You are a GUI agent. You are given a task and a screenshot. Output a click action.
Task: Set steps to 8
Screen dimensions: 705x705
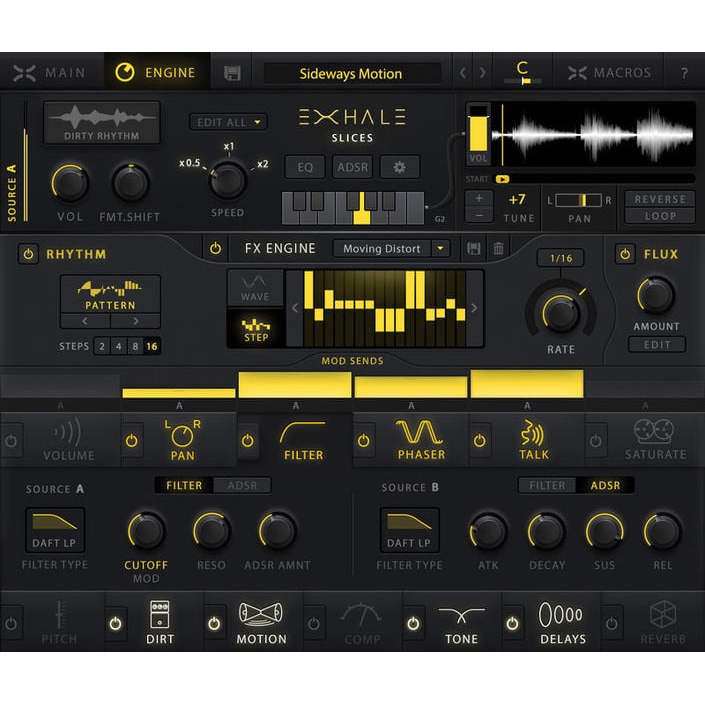135,346
